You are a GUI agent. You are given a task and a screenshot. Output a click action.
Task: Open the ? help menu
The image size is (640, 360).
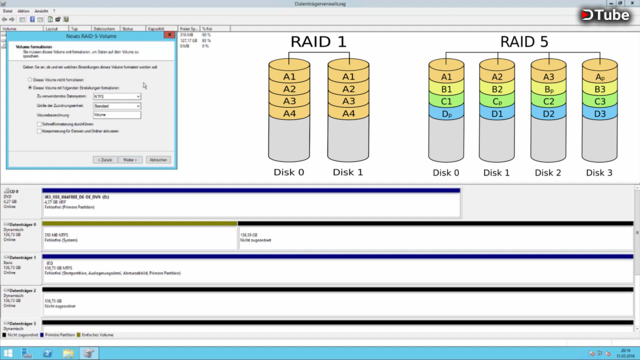(x=54, y=11)
